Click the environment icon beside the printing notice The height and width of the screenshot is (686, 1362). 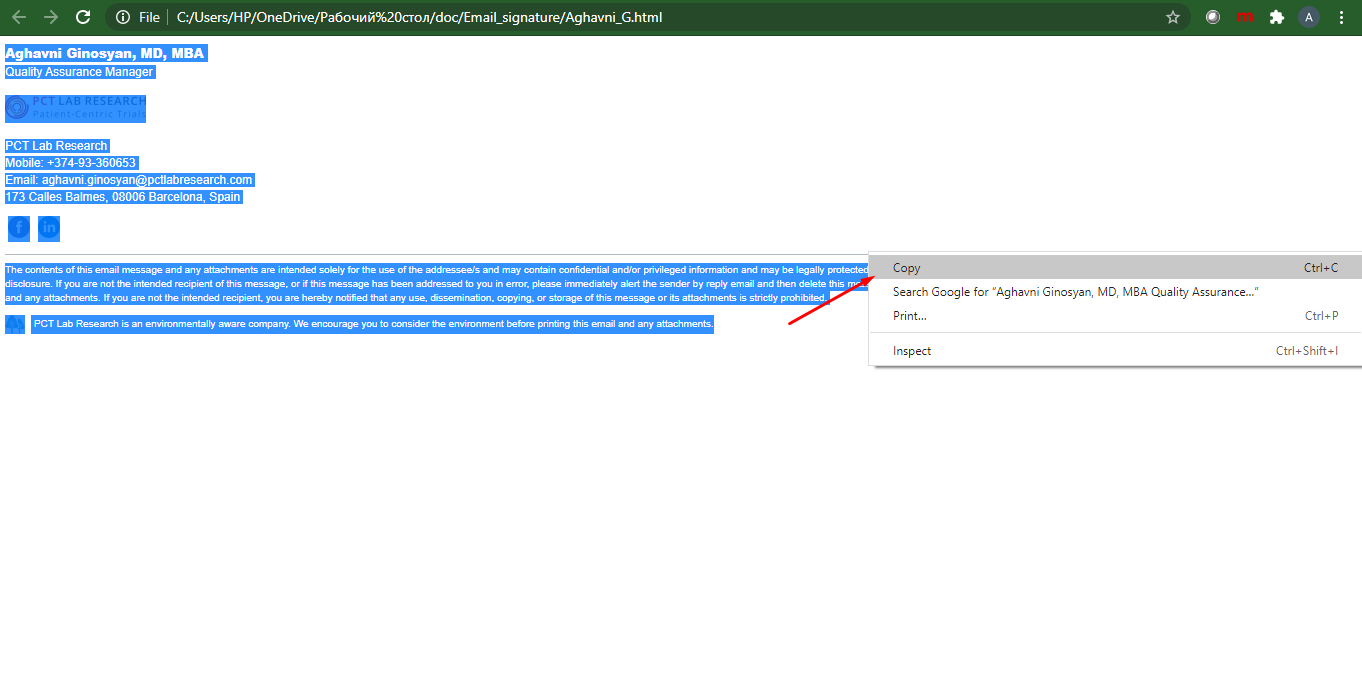point(15,324)
